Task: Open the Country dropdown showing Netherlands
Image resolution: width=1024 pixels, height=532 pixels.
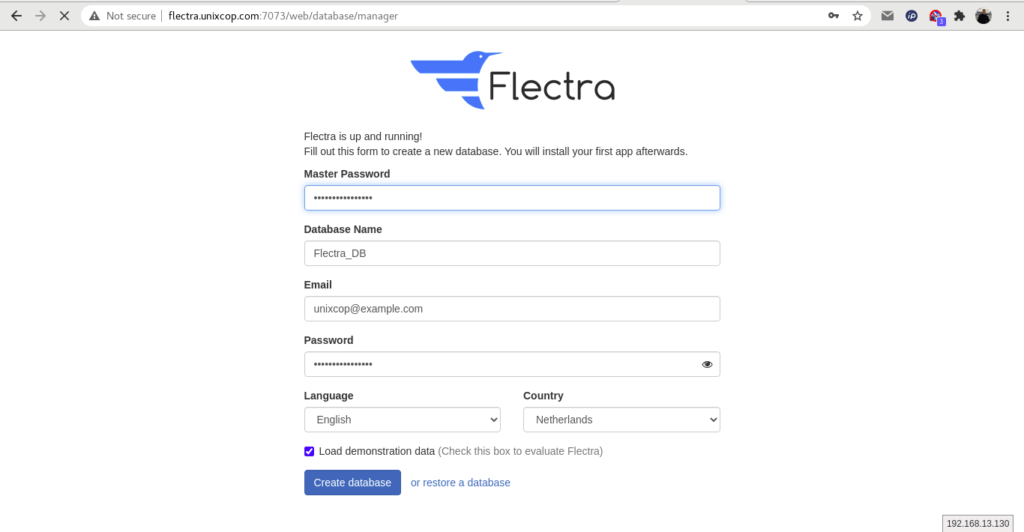Action: tap(622, 420)
